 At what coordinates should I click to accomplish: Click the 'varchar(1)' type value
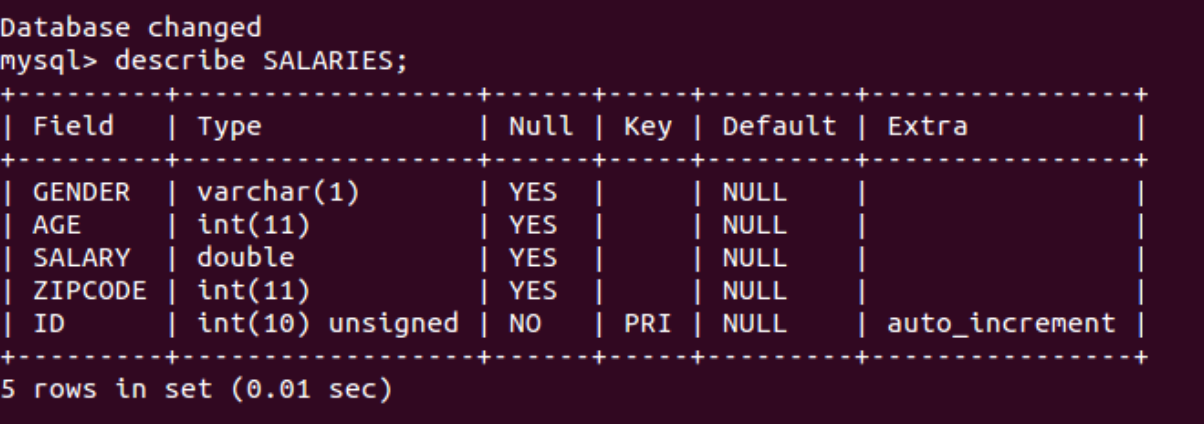click(x=278, y=192)
